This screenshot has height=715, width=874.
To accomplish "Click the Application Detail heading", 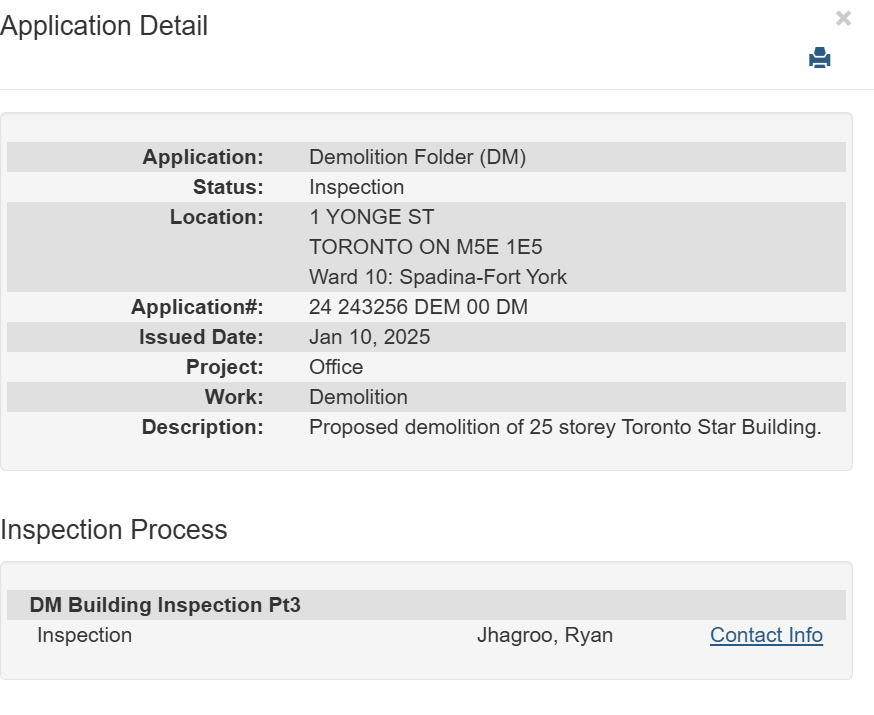I will pyautogui.click(x=104, y=26).
